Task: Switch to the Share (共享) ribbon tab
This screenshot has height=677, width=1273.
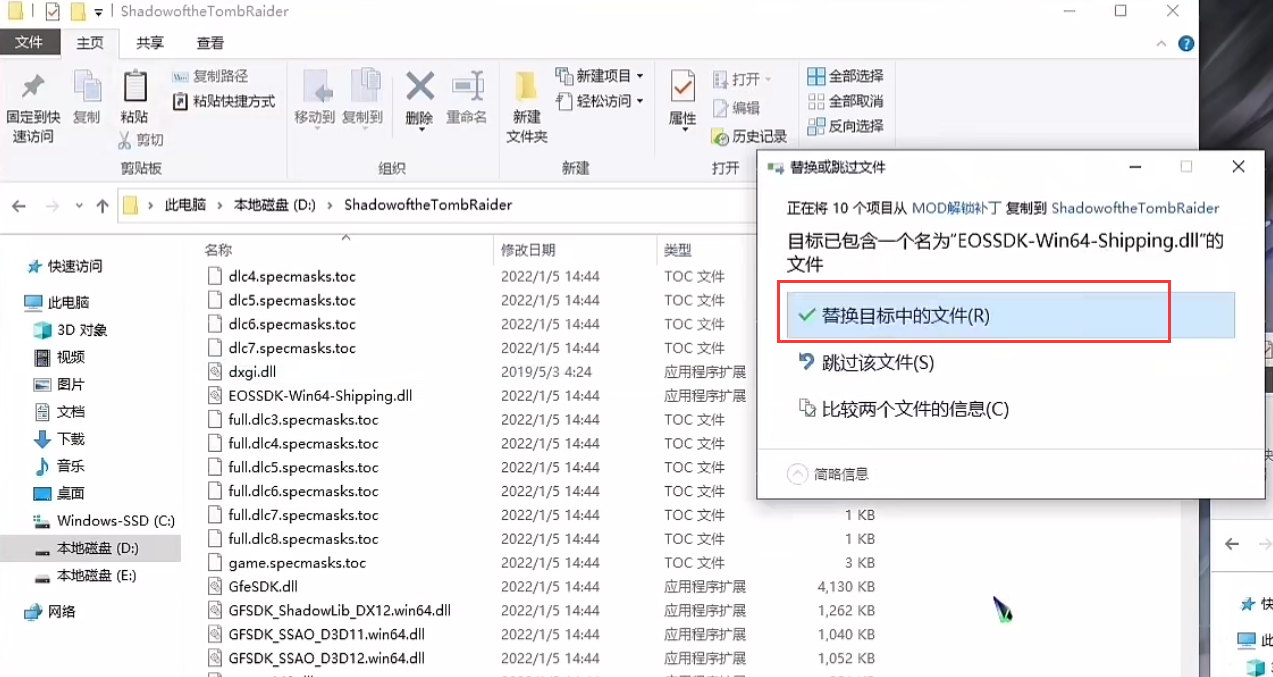Action: coord(151,43)
